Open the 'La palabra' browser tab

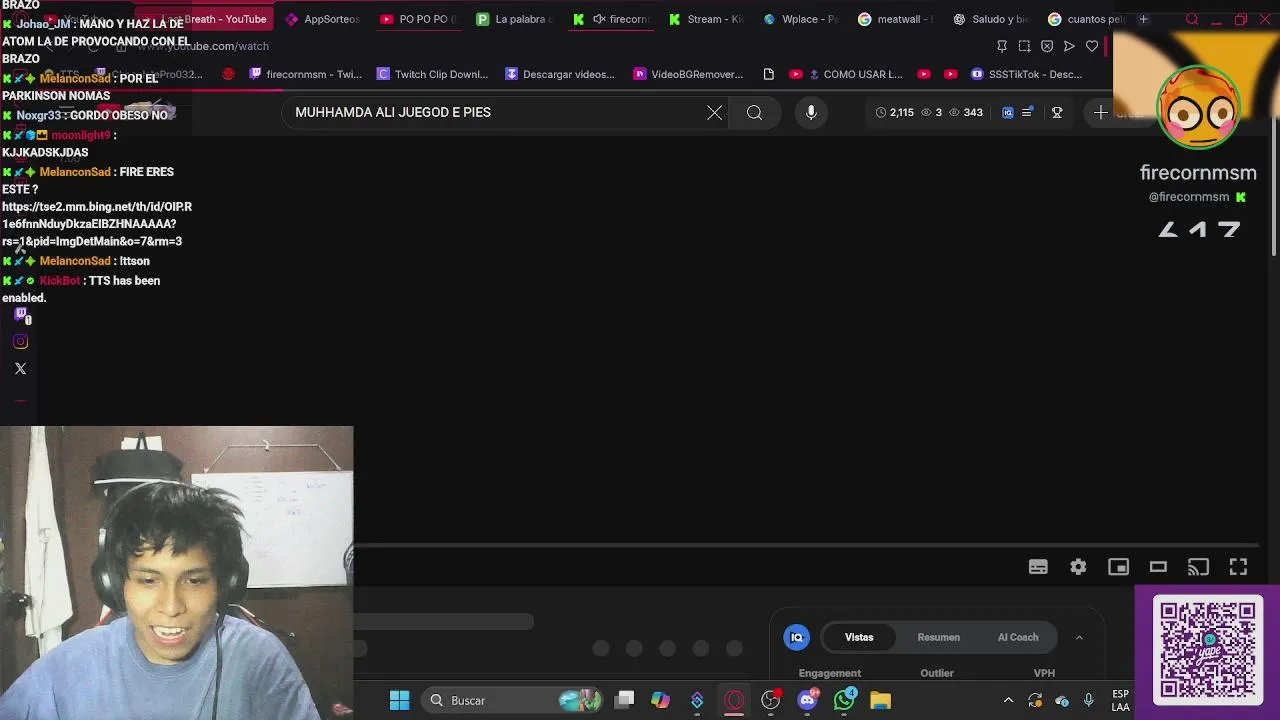[514, 19]
